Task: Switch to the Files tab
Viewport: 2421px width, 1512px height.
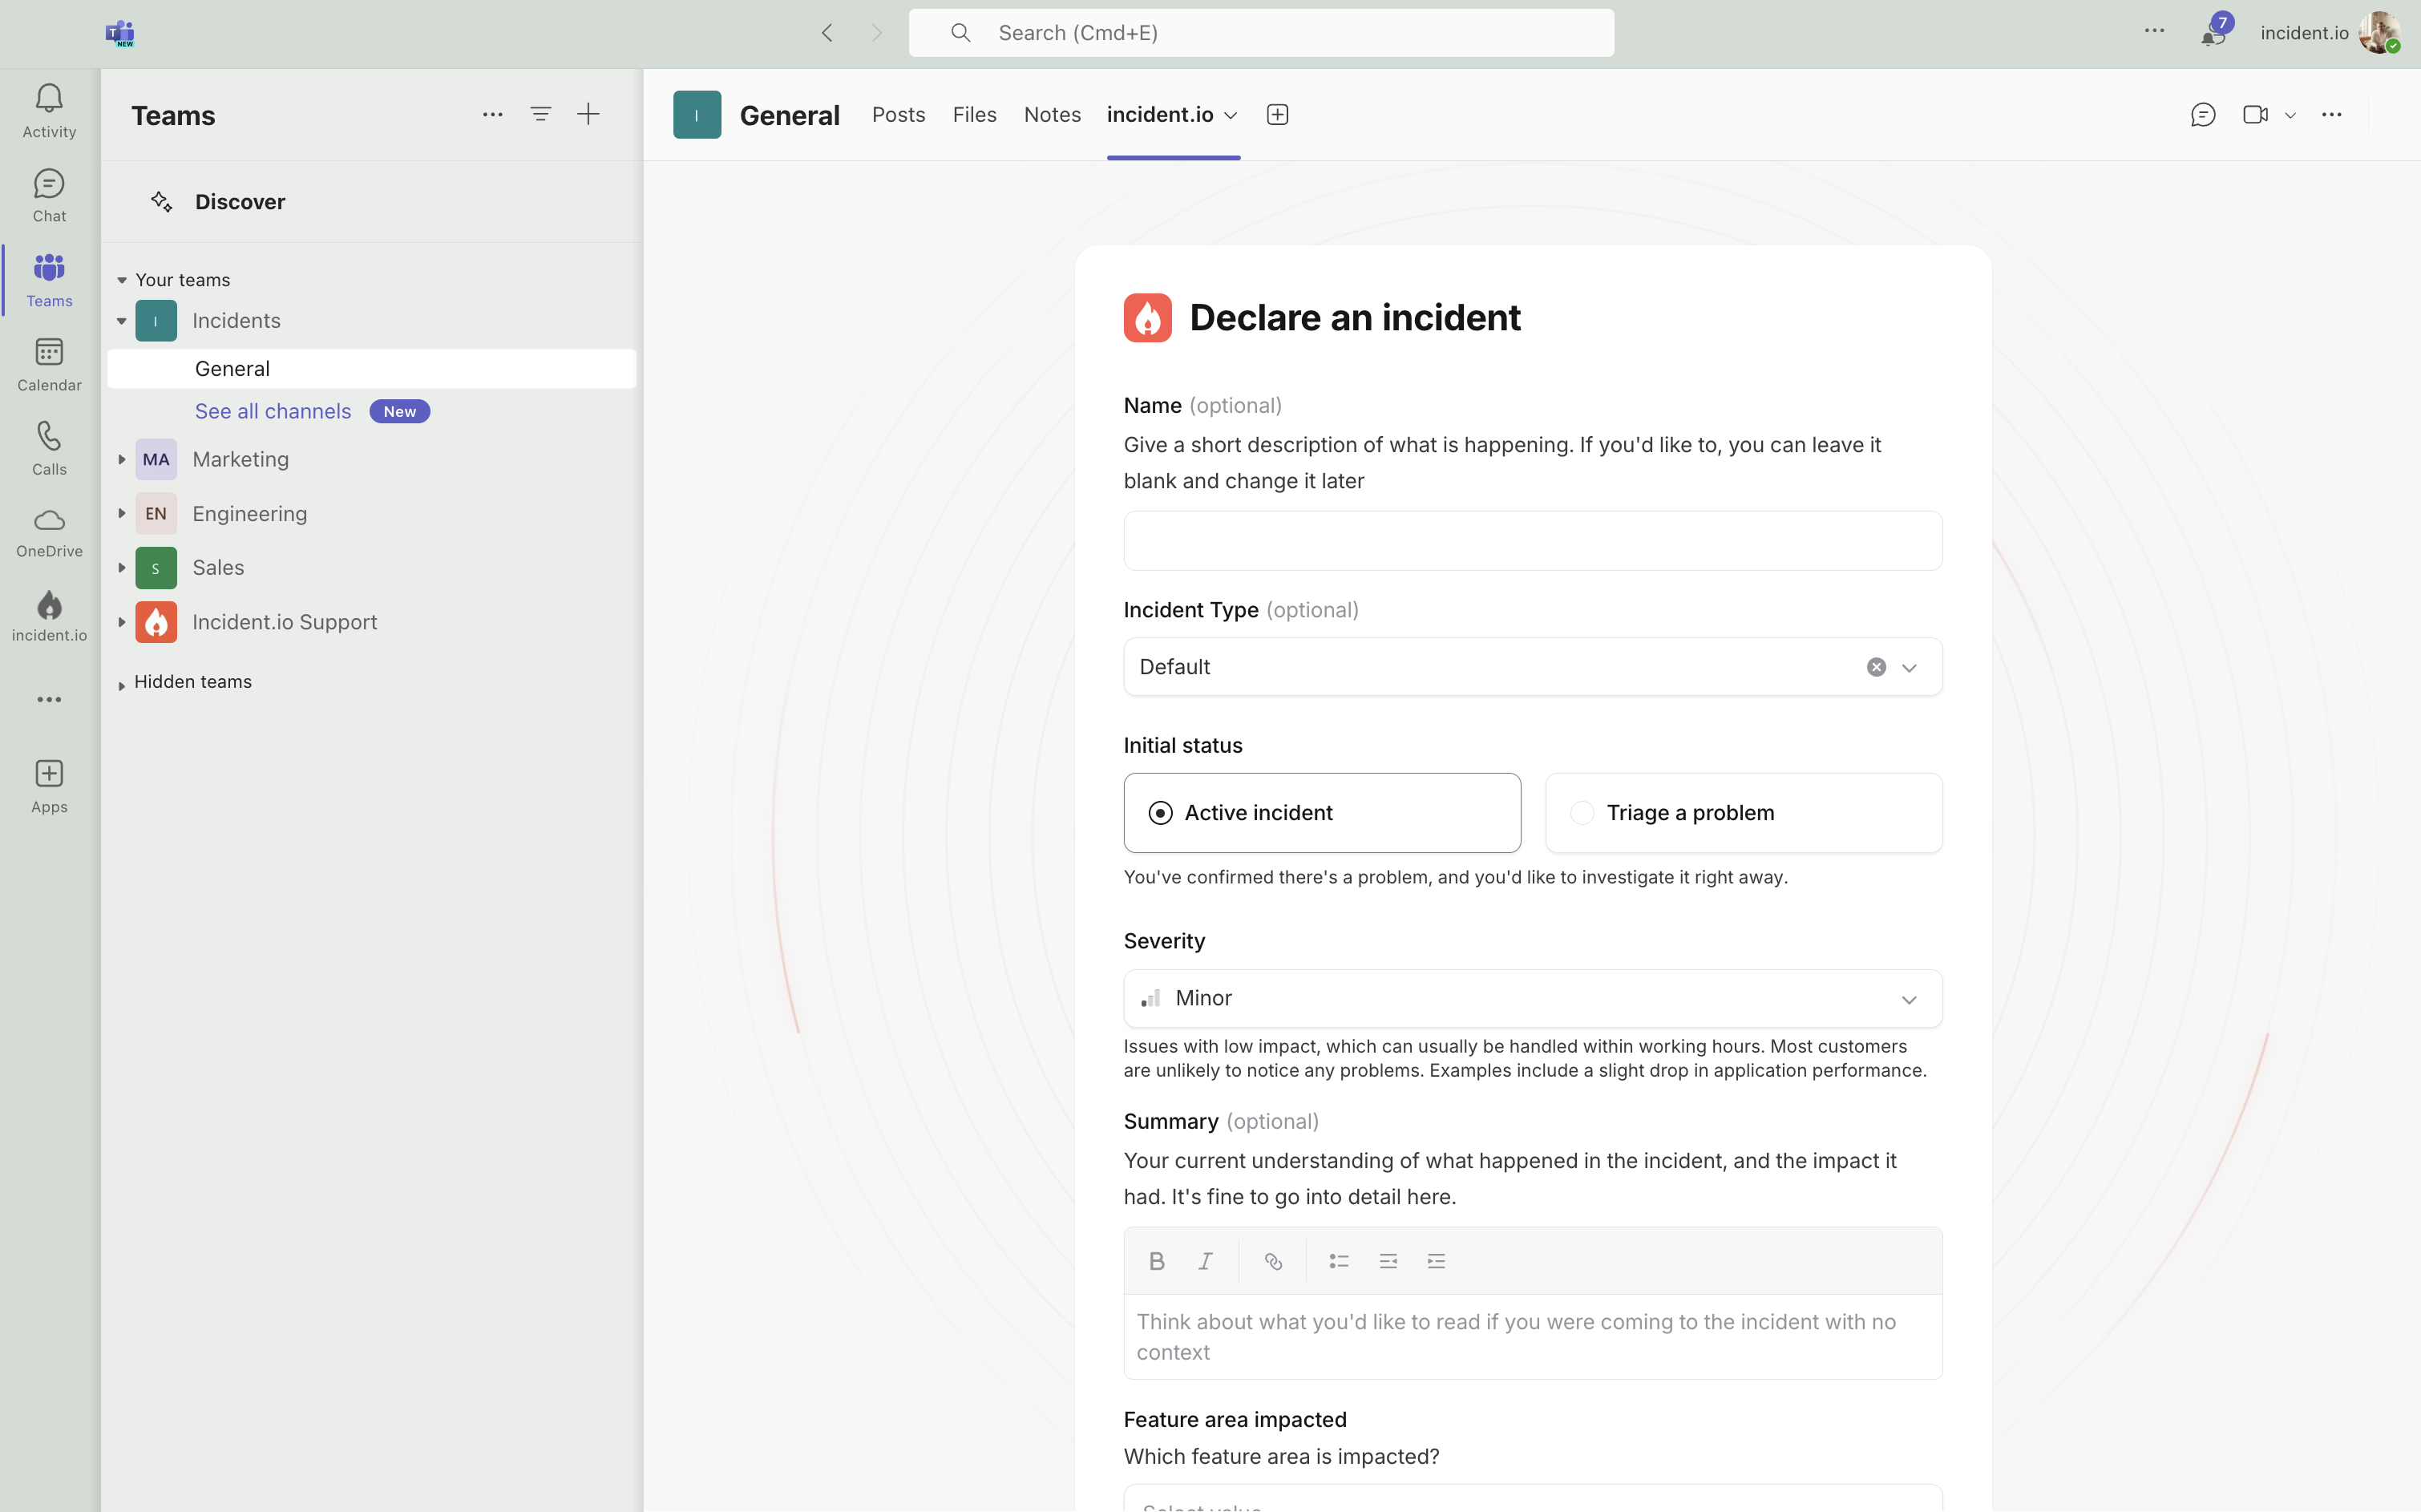Action: [x=974, y=115]
